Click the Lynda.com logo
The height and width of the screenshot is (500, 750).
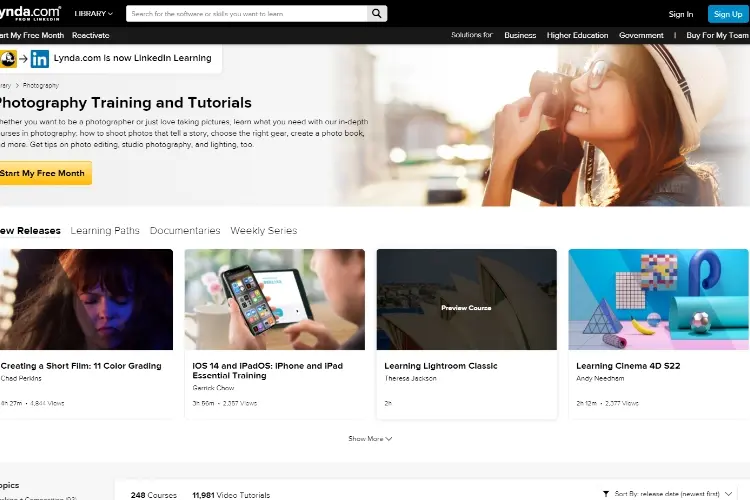[x=30, y=13]
